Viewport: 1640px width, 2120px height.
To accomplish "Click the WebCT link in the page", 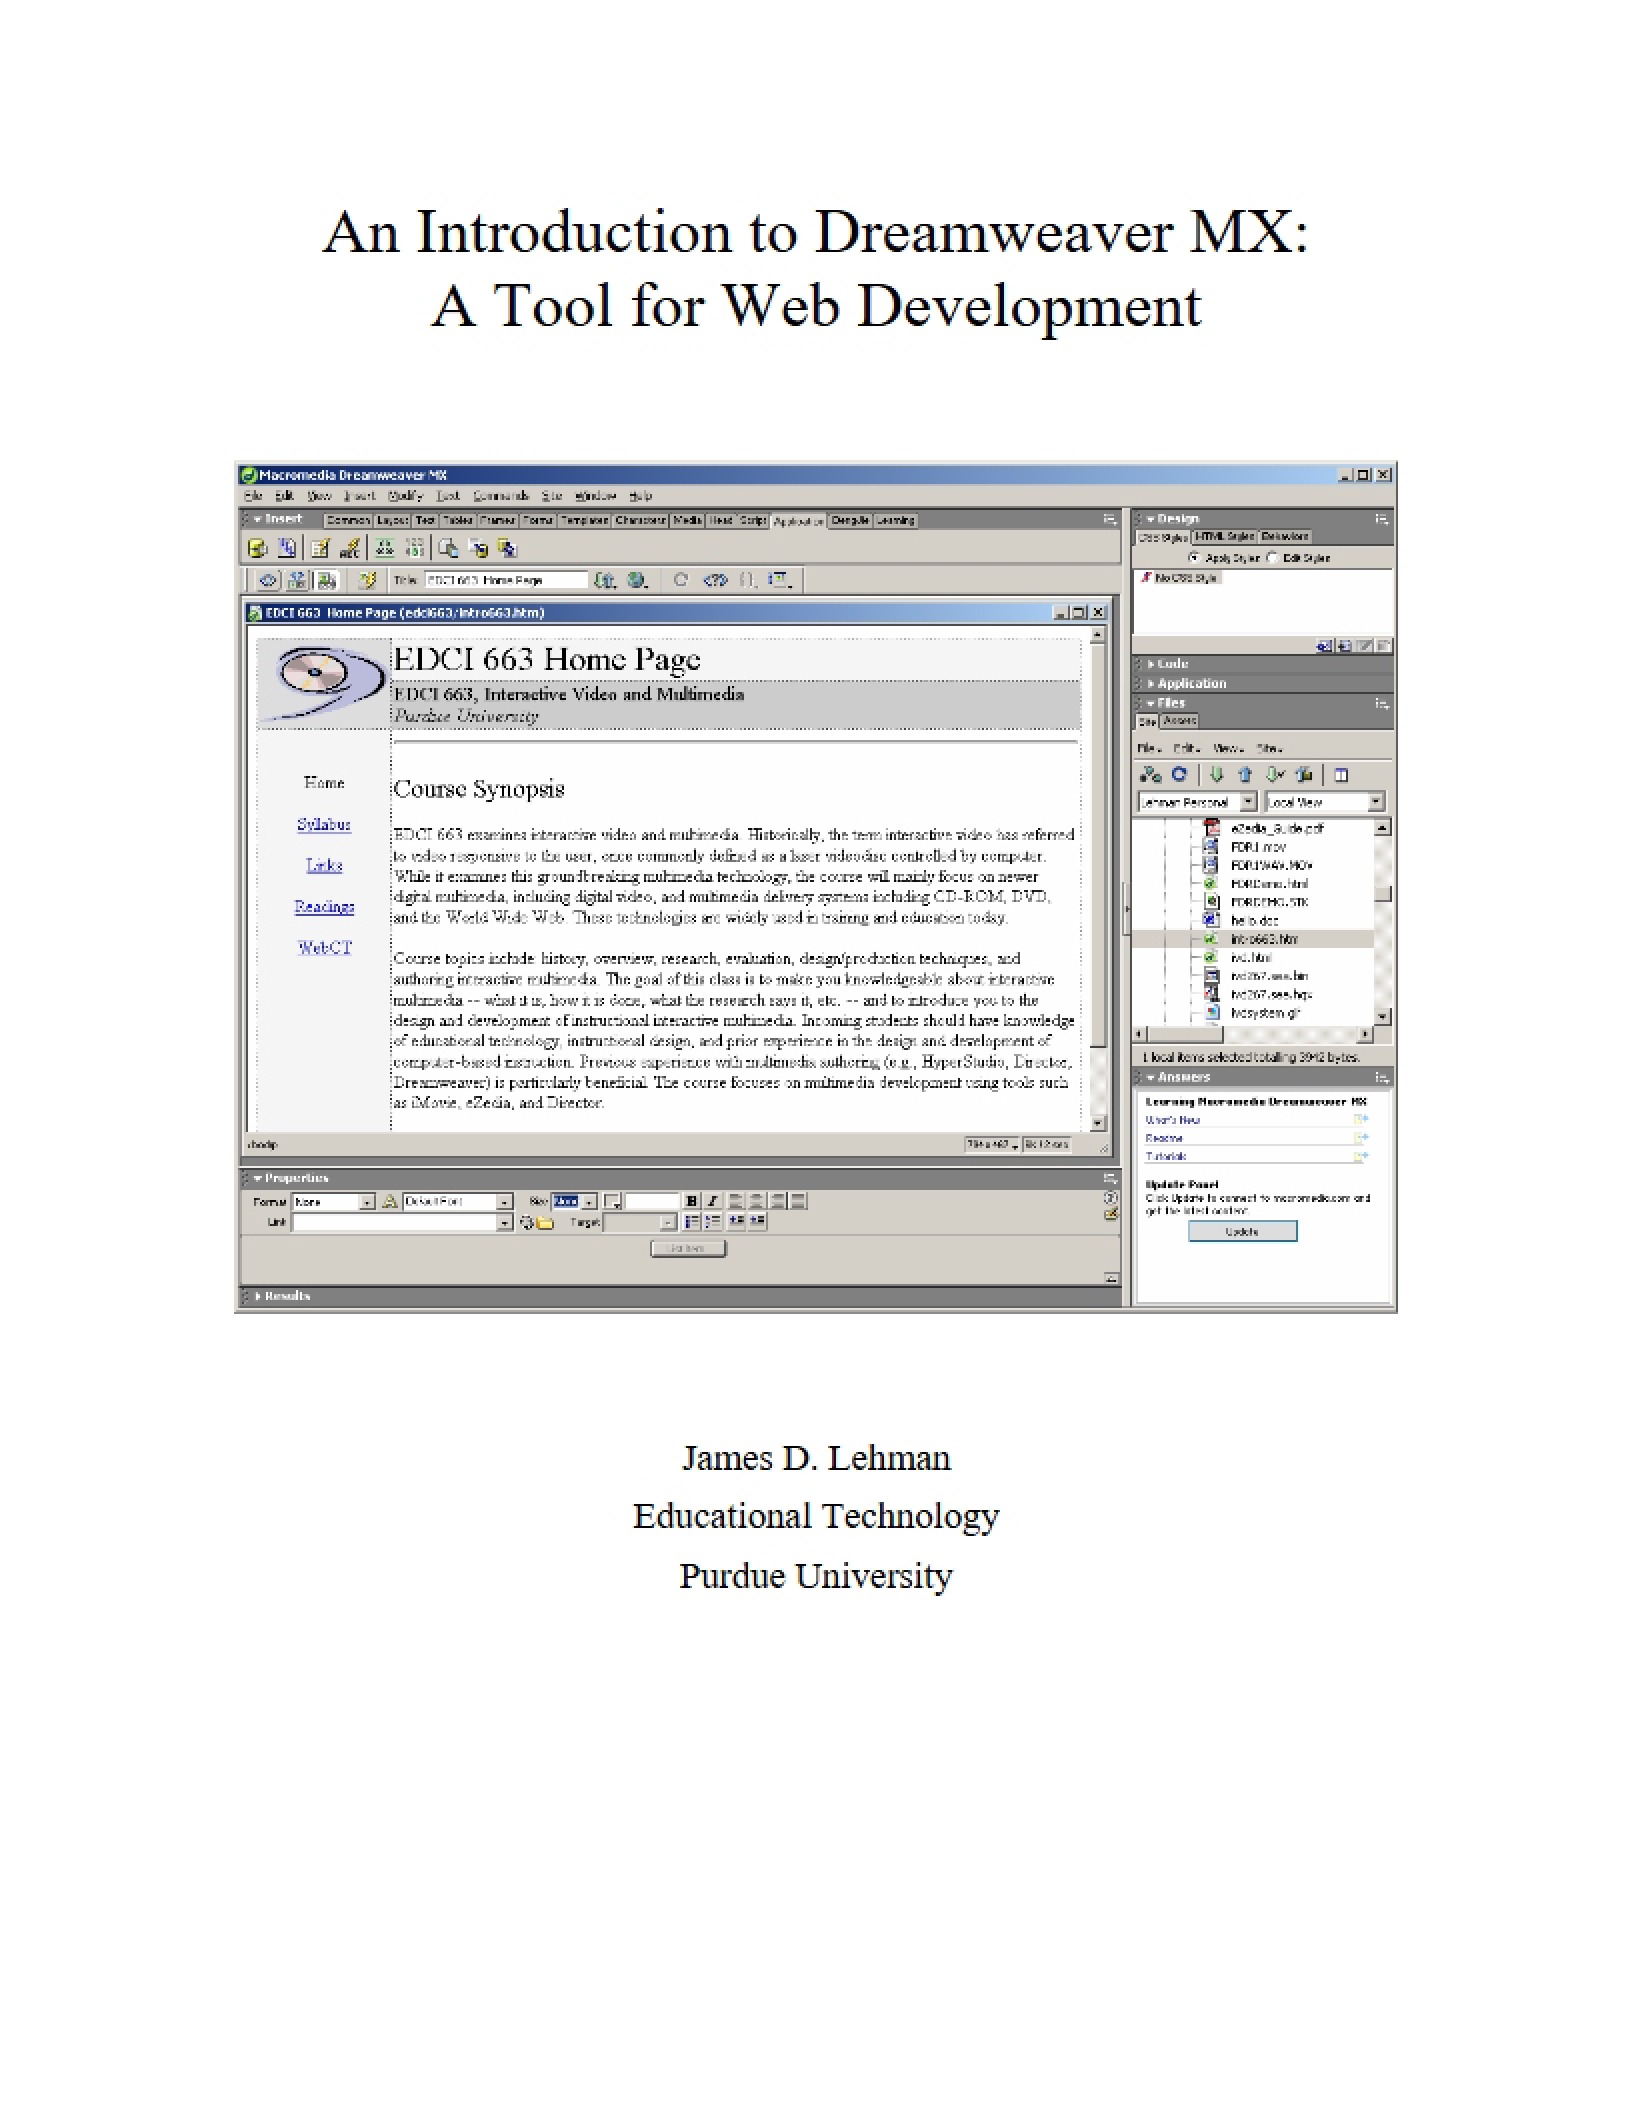I will pos(325,947).
